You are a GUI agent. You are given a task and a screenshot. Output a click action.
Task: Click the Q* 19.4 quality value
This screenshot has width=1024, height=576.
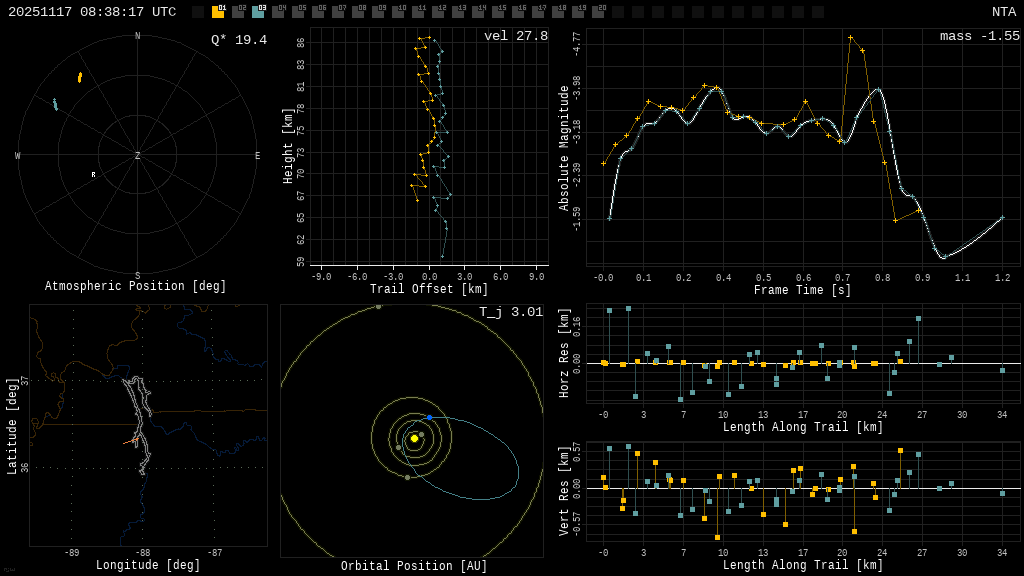[x=238, y=40]
